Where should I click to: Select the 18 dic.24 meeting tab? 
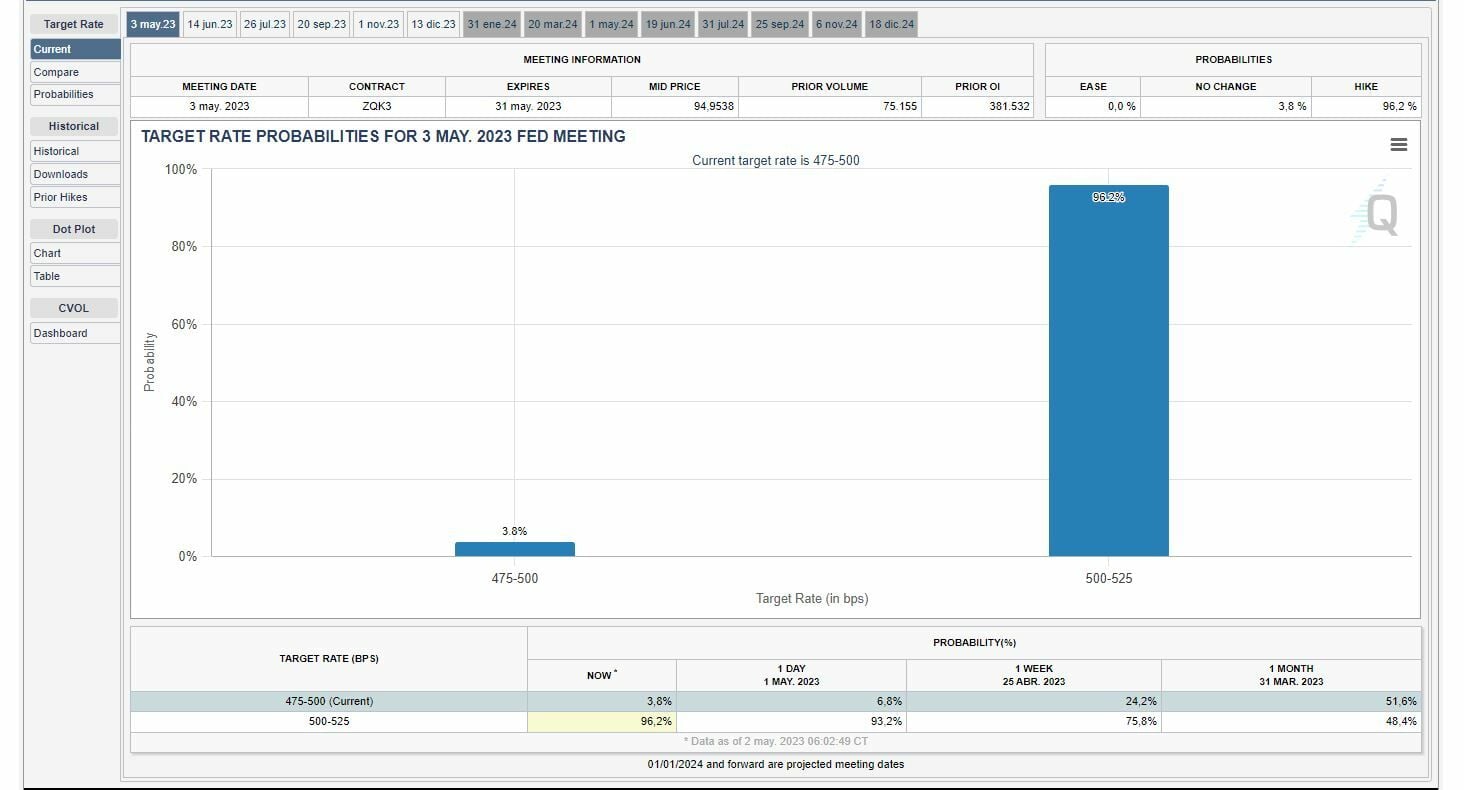(891, 24)
